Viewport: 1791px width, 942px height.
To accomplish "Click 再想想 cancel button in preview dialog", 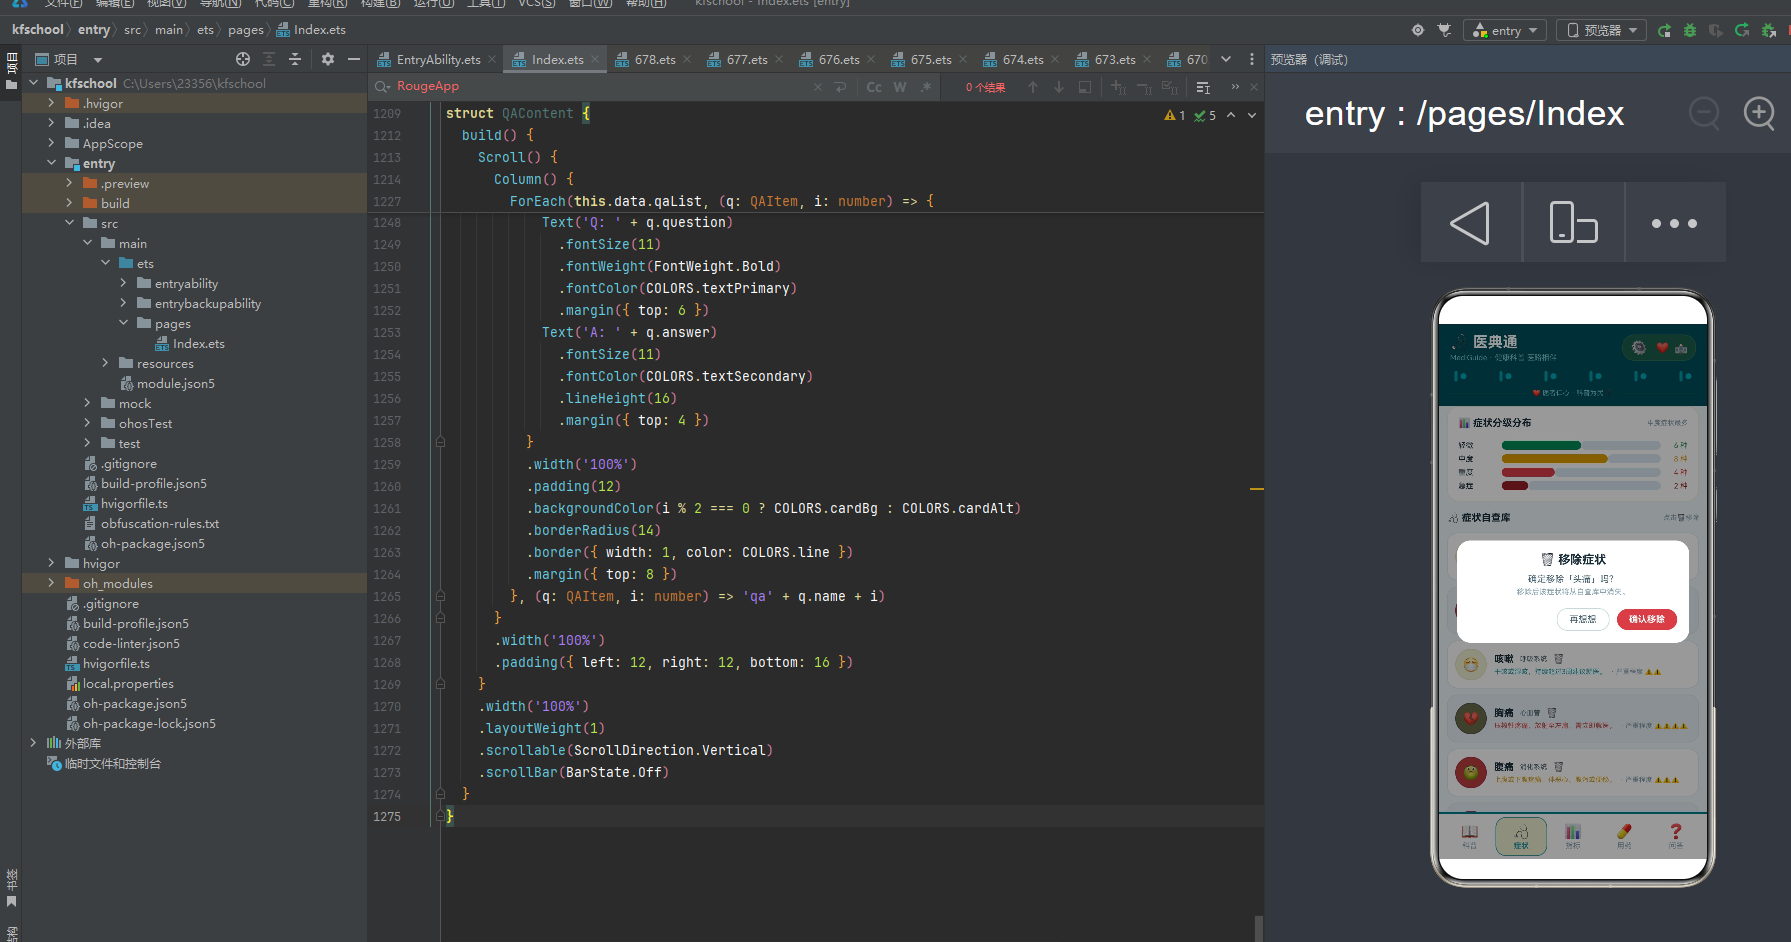I will click(x=1583, y=619).
